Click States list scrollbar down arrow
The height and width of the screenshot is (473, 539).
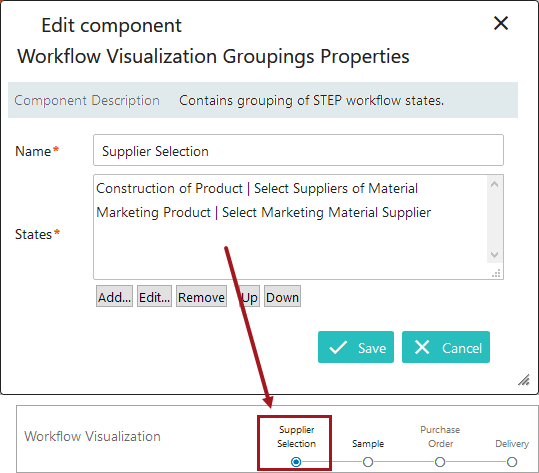pos(494,255)
